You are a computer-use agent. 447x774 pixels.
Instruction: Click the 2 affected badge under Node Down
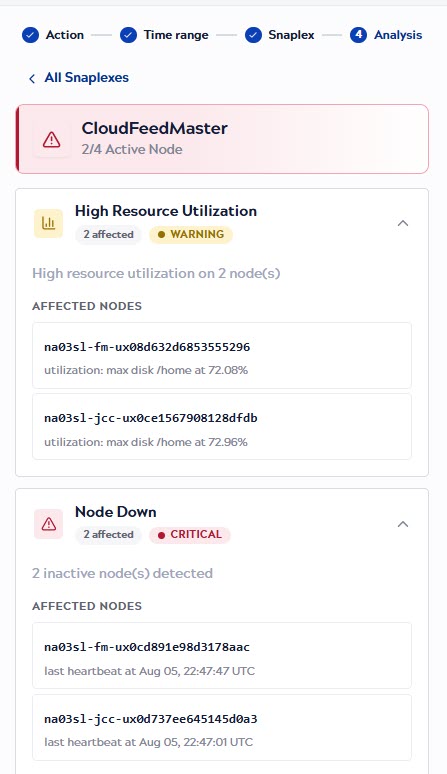click(109, 535)
